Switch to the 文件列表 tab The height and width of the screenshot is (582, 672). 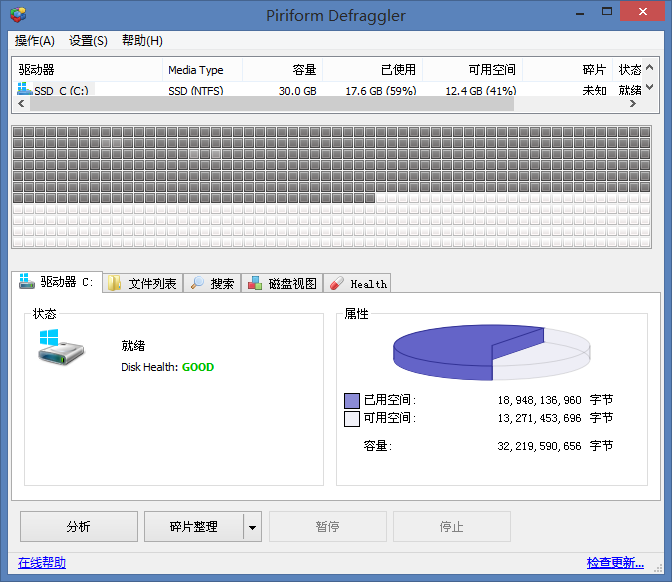(143, 283)
